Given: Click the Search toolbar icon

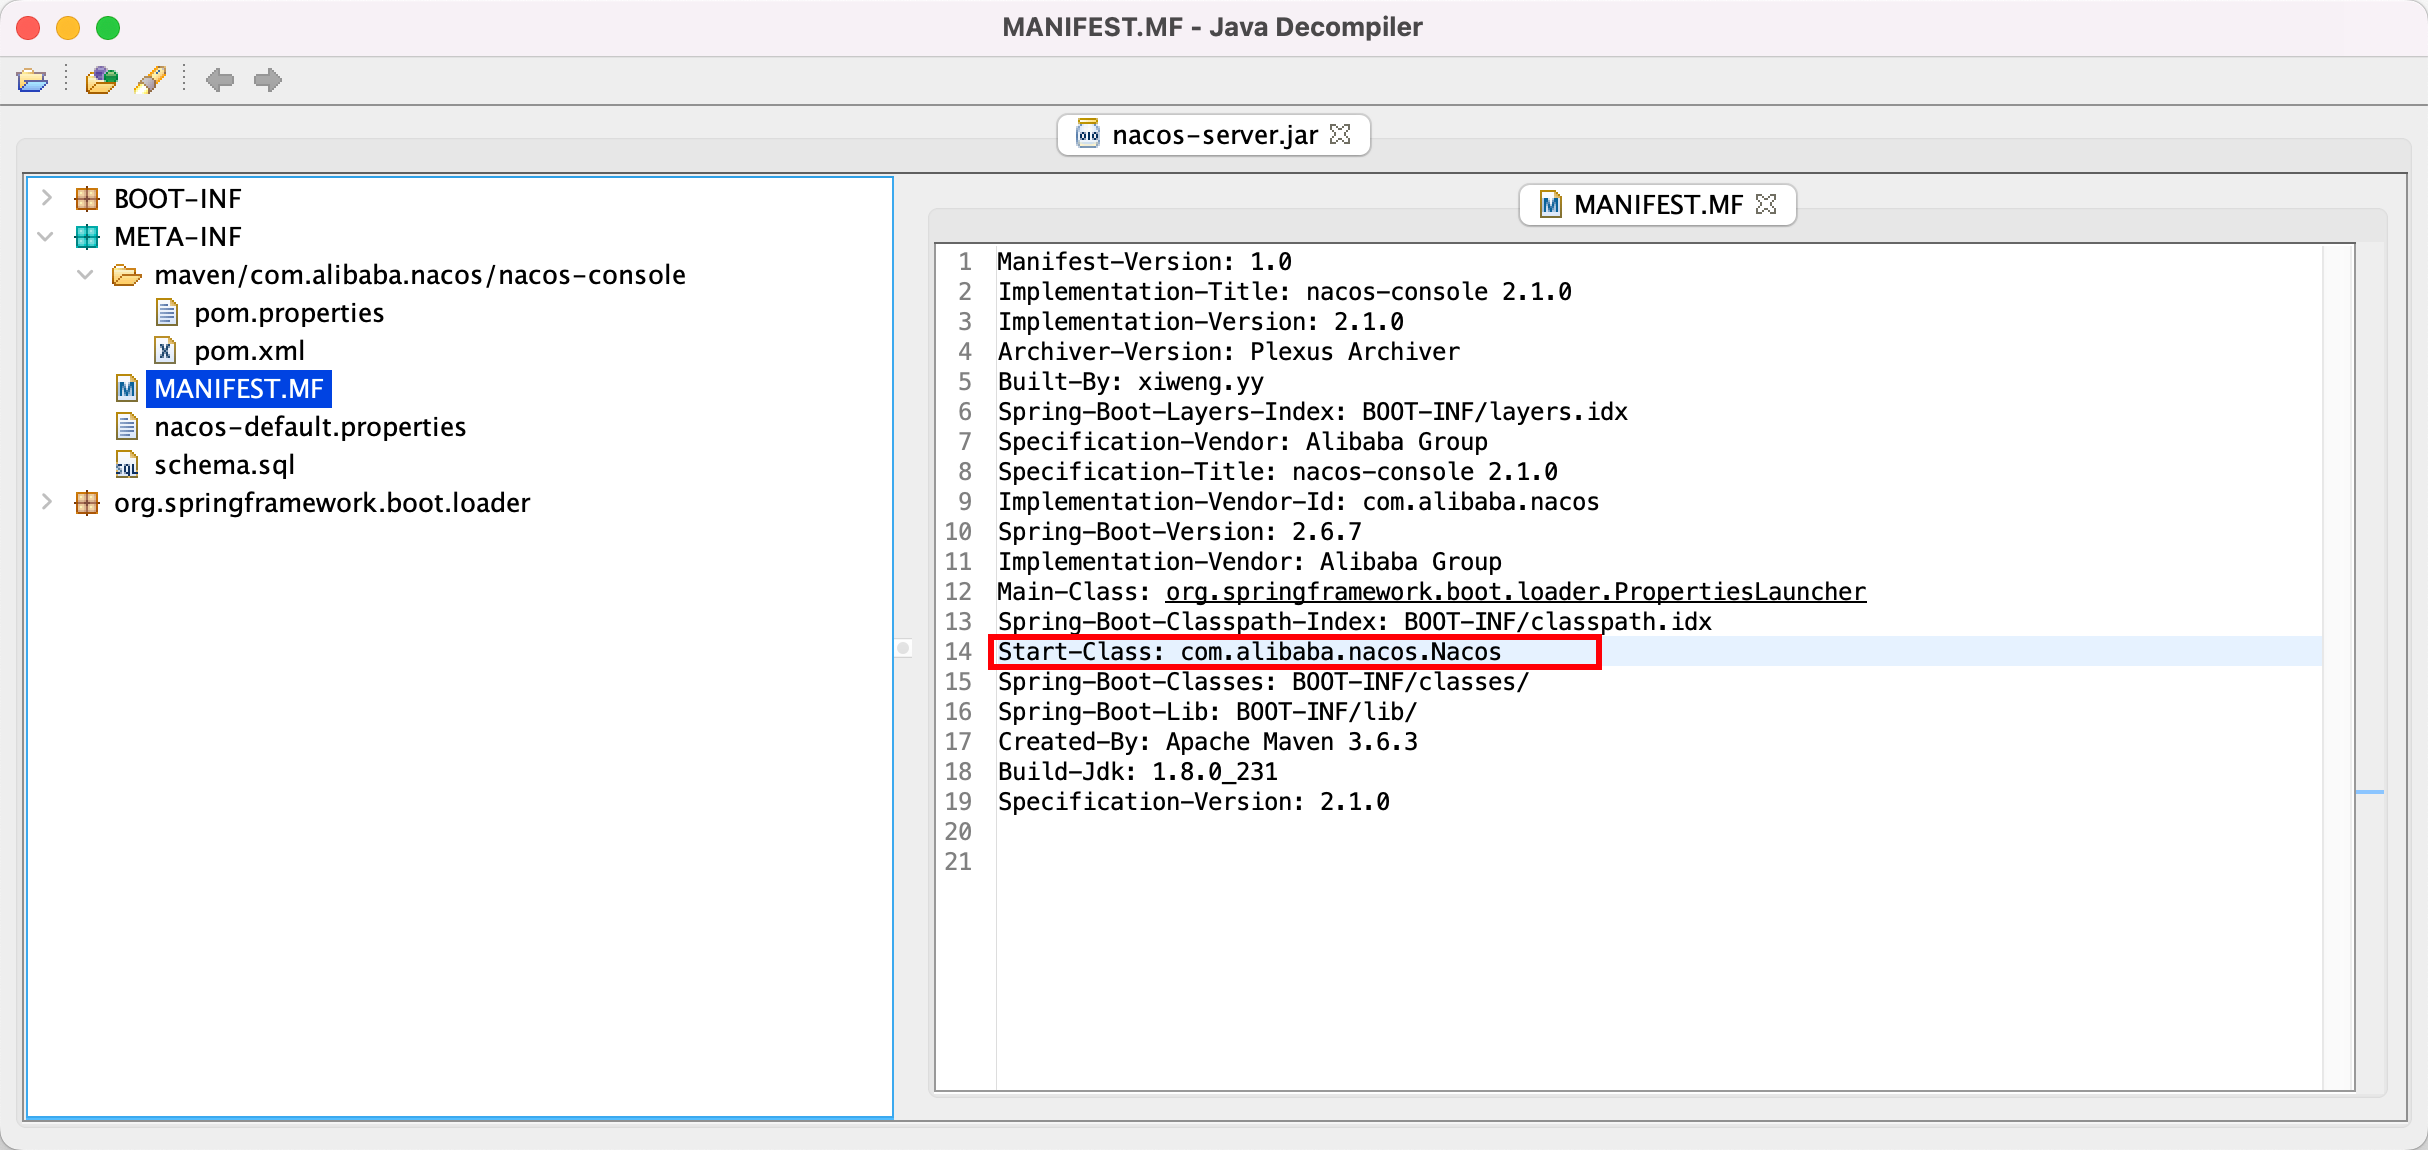Looking at the screenshot, I should [x=151, y=80].
